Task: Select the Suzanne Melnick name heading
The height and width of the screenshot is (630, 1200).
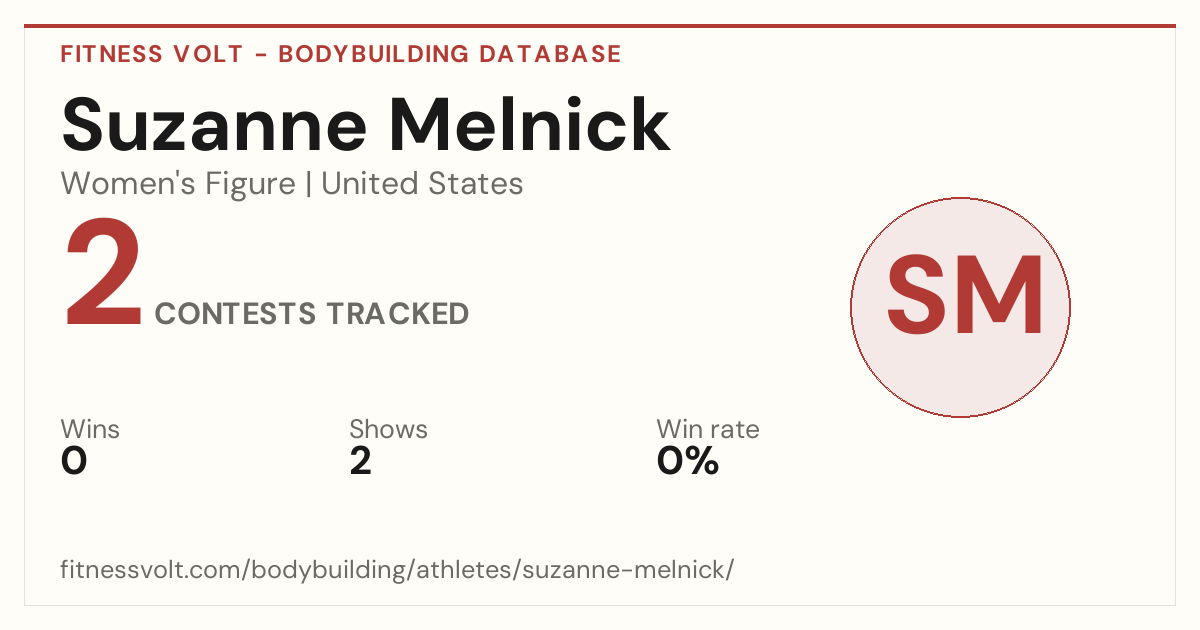Action: tap(365, 124)
